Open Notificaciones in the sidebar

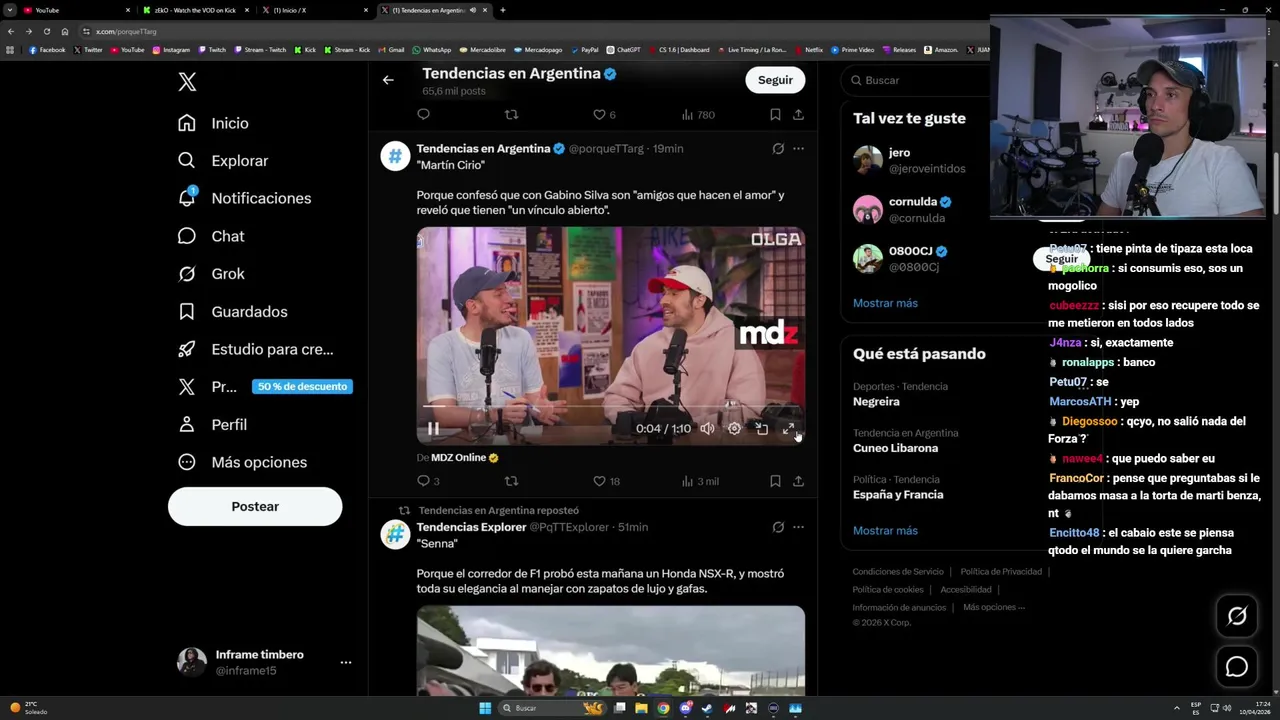tap(244, 198)
